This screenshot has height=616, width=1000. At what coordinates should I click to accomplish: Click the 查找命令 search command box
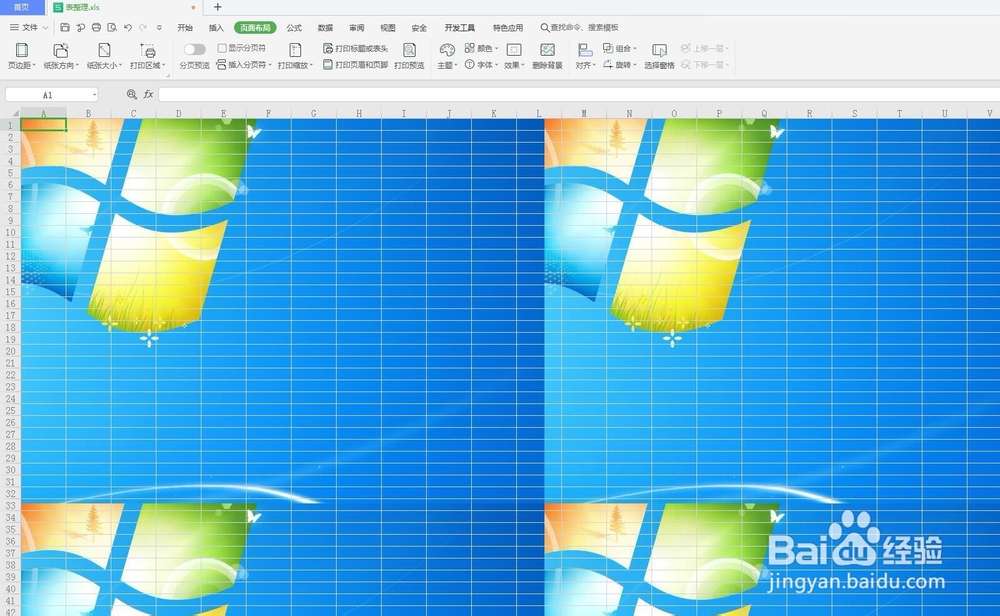coord(579,27)
